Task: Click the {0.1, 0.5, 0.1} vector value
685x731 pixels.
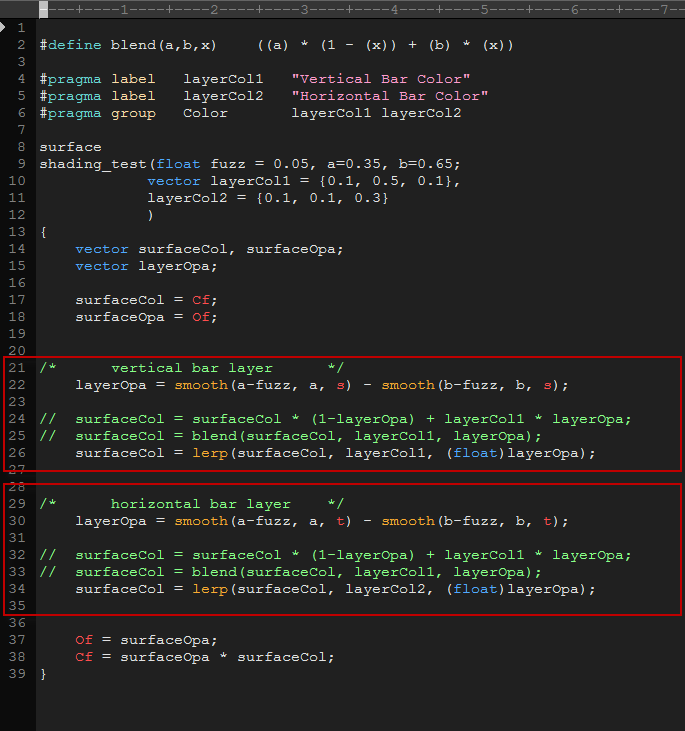Action: [385, 181]
